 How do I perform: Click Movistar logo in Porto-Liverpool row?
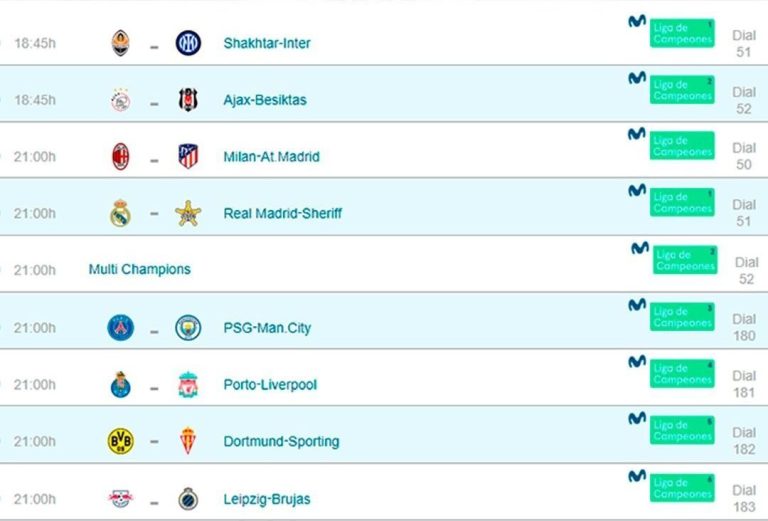pyautogui.click(x=637, y=362)
